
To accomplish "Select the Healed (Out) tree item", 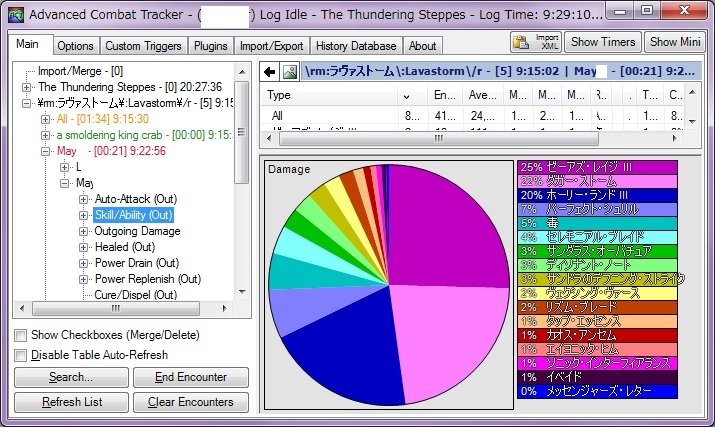I will [125, 247].
